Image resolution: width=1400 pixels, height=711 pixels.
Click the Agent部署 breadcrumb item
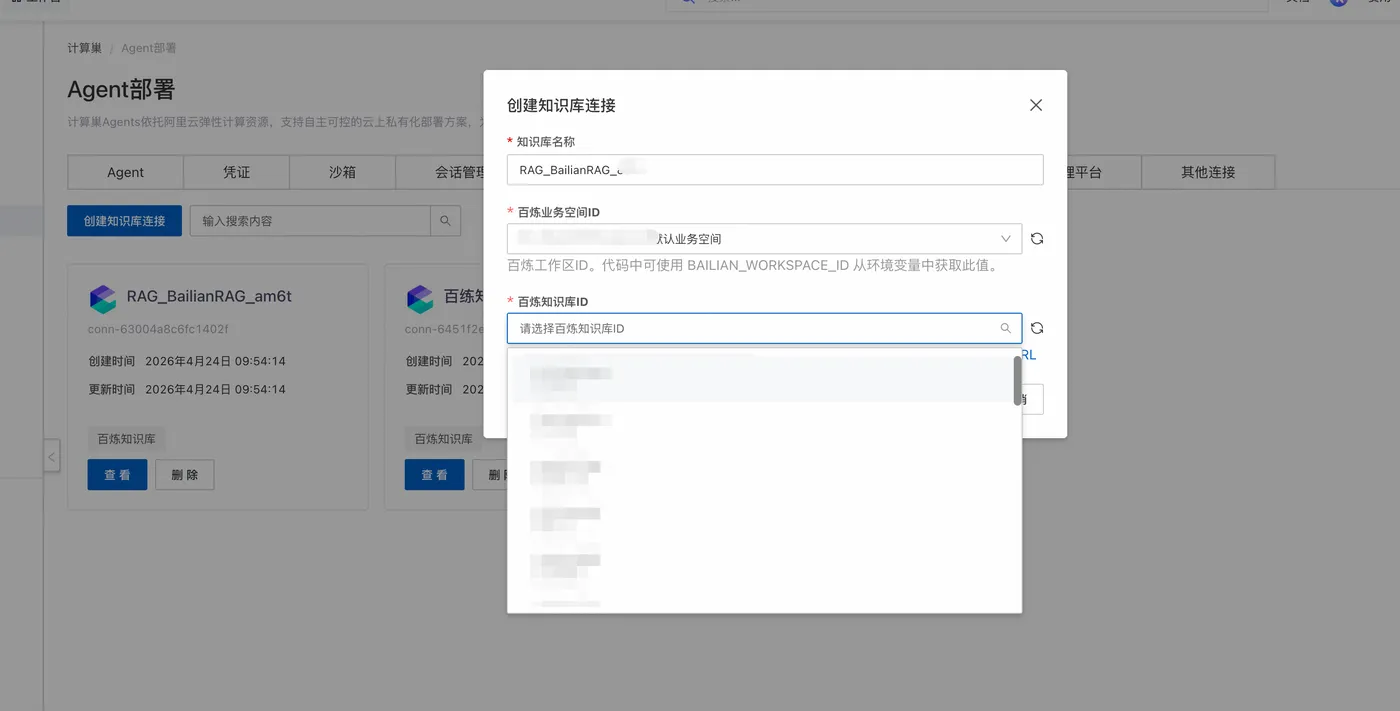pyautogui.click(x=149, y=48)
